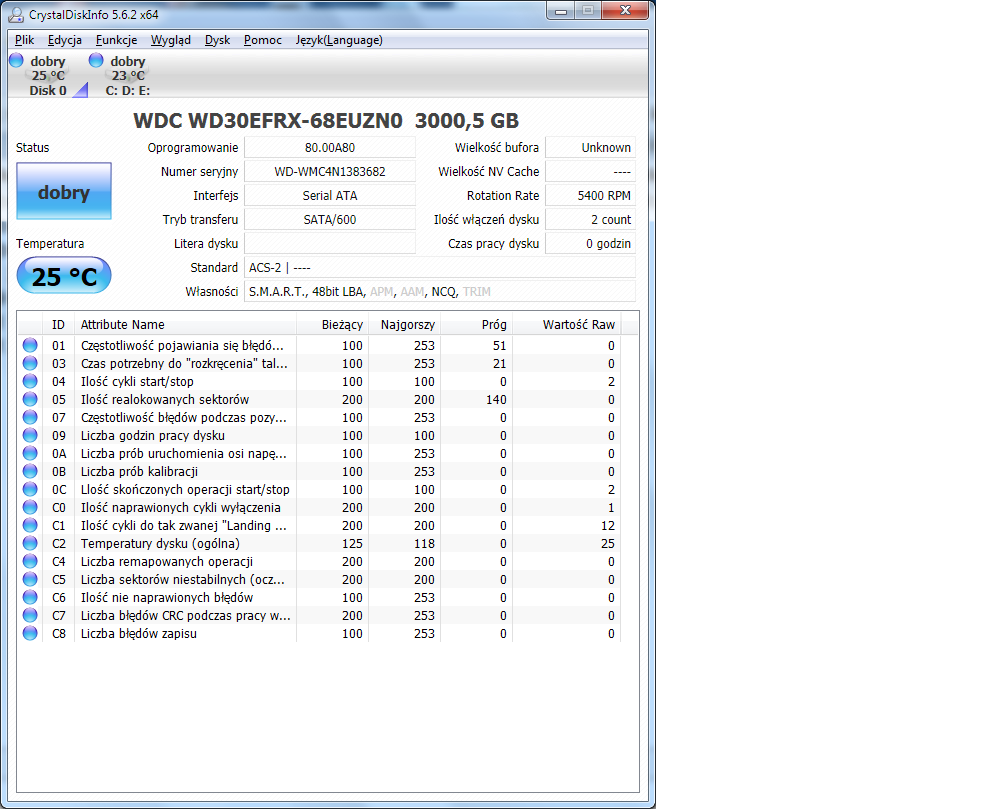This screenshot has width=986, height=809.
Task: Click status orb for attribute C5
Action: pos(30,580)
